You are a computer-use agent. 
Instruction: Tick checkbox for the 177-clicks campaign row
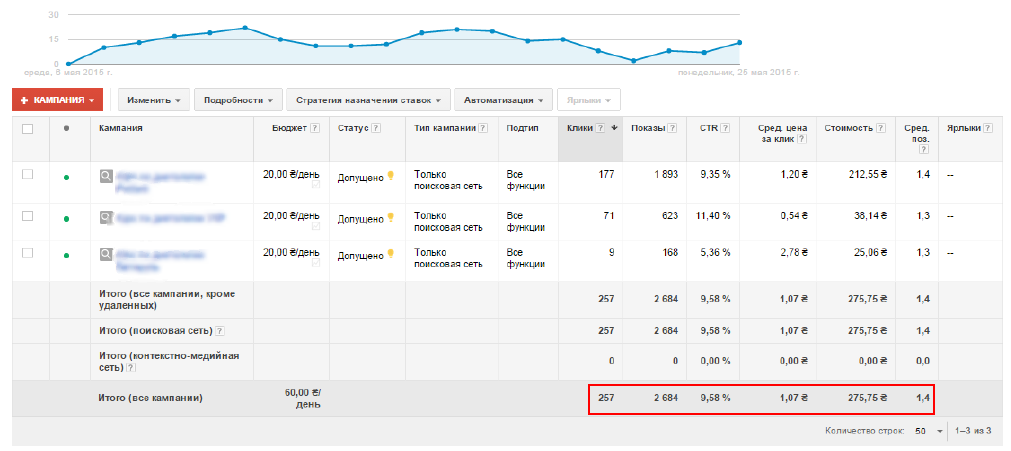27,174
